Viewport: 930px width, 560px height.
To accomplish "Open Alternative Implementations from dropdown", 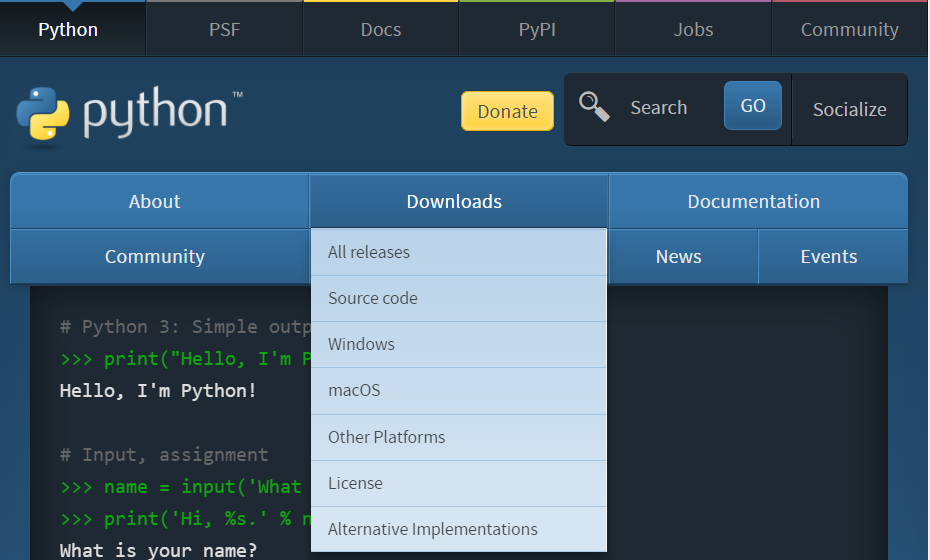I will 458,529.
